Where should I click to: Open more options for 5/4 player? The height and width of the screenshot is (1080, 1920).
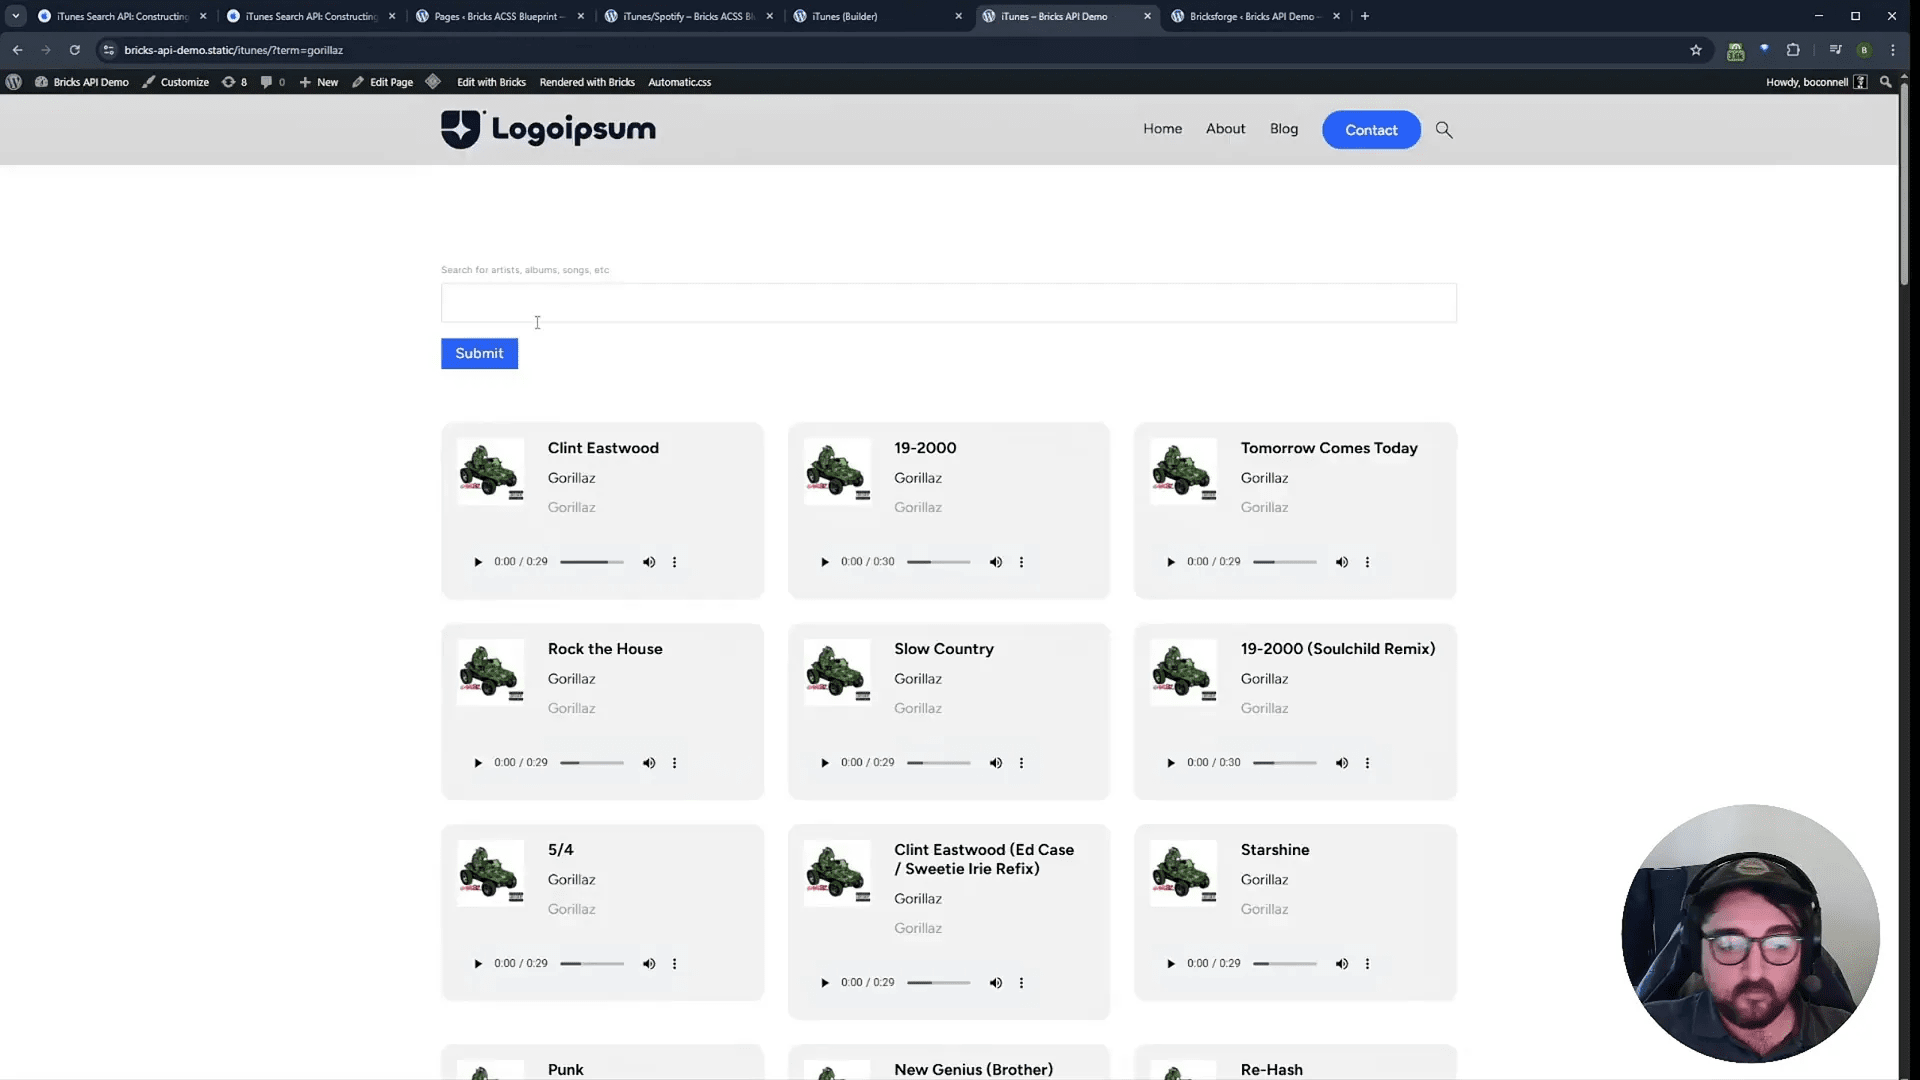click(675, 964)
